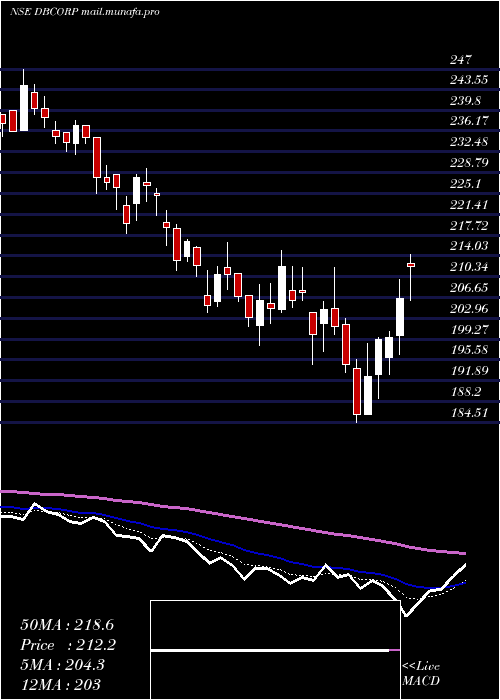Screen dimensions: 500x700
Task: Click the long red candle at the lowest low
Action: 357,391
